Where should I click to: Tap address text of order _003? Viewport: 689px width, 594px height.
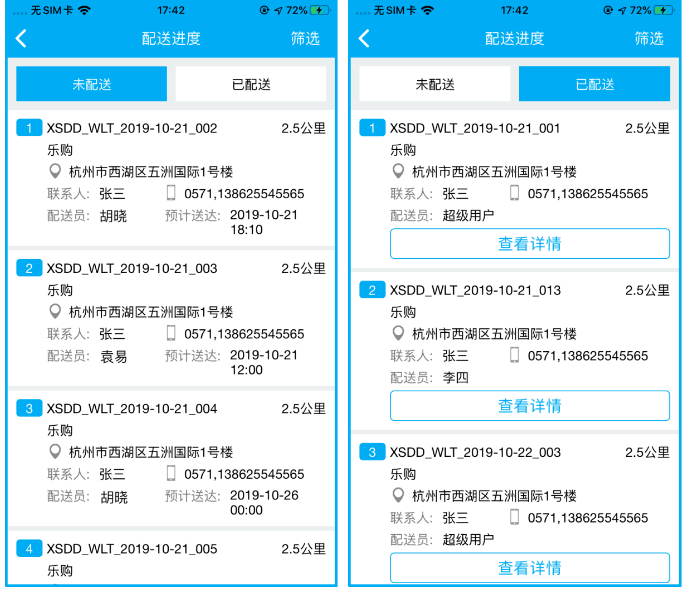pyautogui.click(x=151, y=312)
